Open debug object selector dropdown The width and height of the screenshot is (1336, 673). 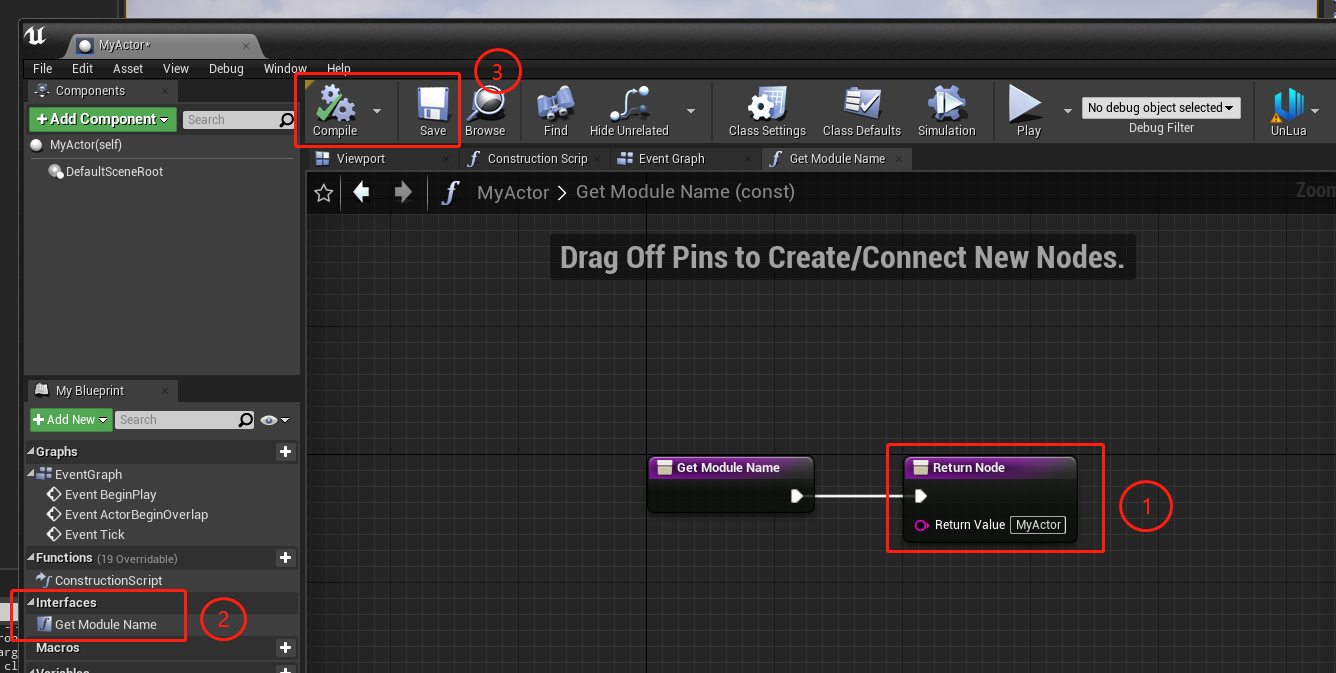click(x=1161, y=108)
